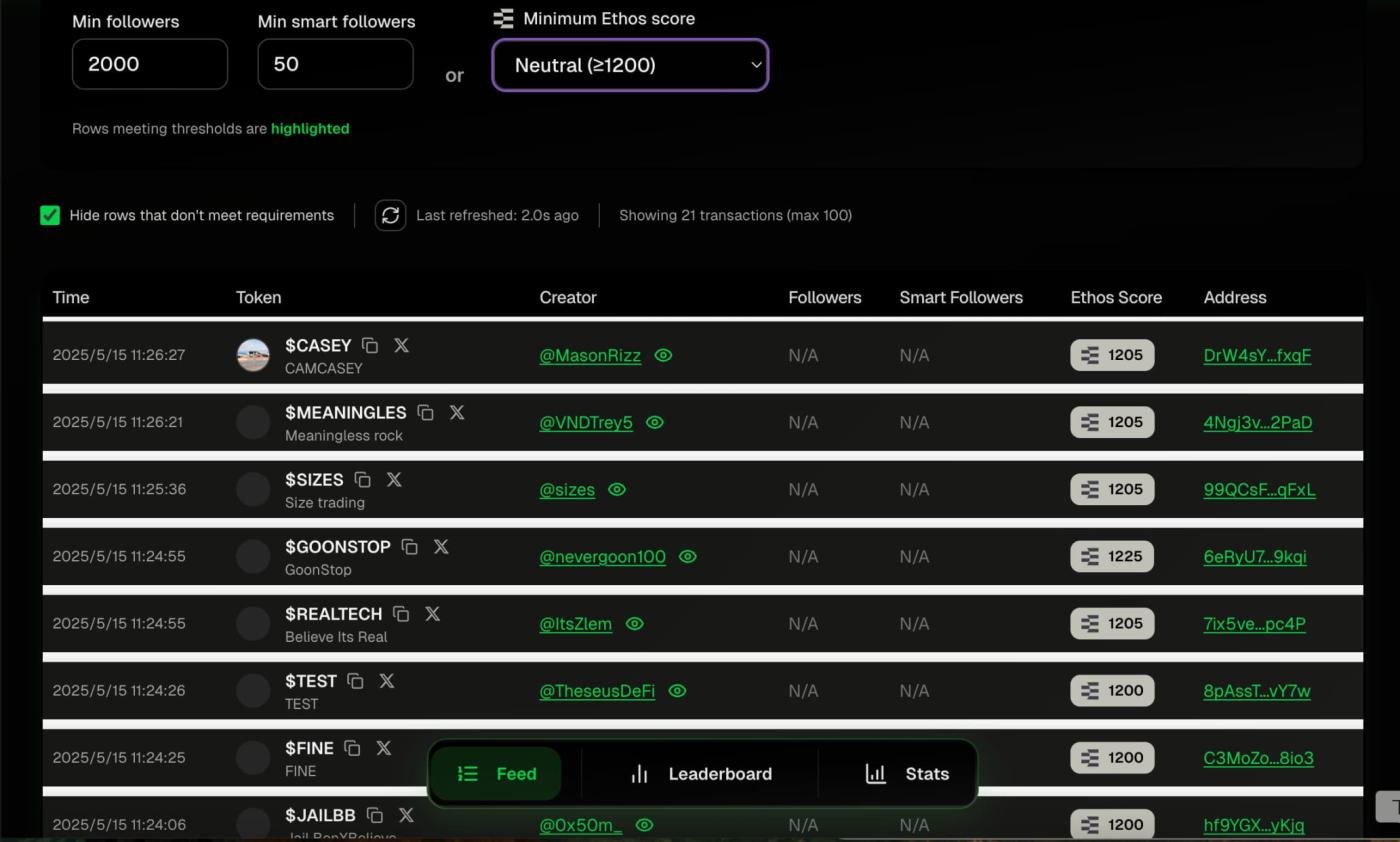Click the $CASEY token avatar thumbnail
The width and height of the screenshot is (1400, 842).
coord(252,354)
